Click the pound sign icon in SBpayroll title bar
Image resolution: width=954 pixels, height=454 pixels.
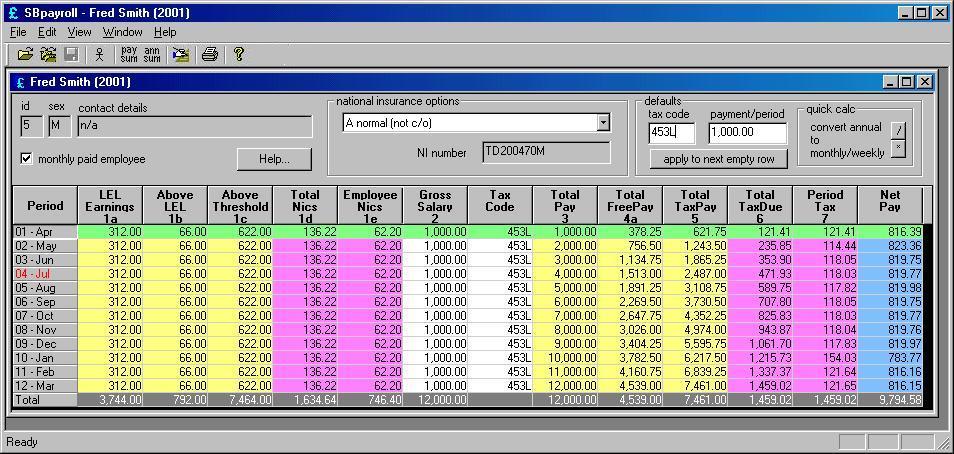coord(13,13)
